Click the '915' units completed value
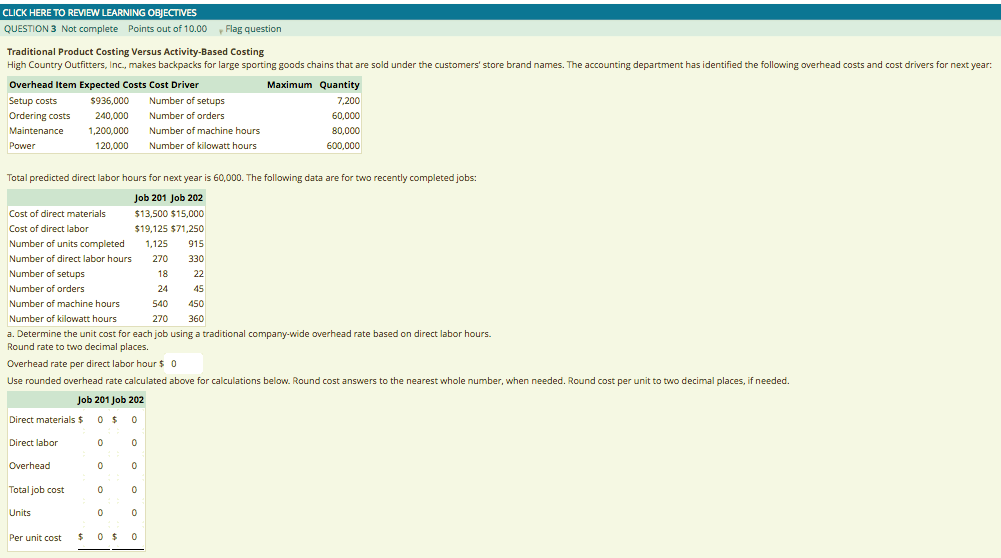This screenshot has height=558, width=1001. (x=196, y=244)
